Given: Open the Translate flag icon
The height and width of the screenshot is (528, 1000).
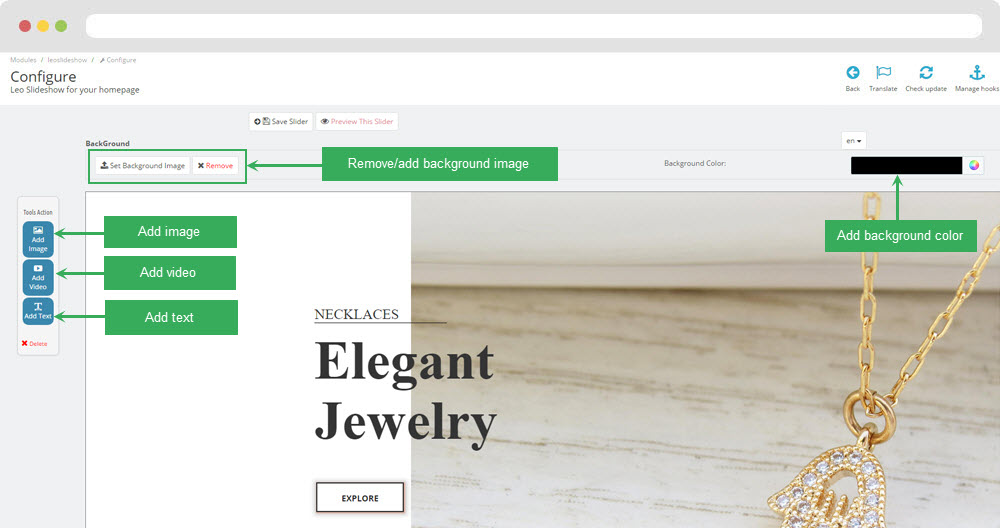Looking at the screenshot, I should tap(883, 73).
